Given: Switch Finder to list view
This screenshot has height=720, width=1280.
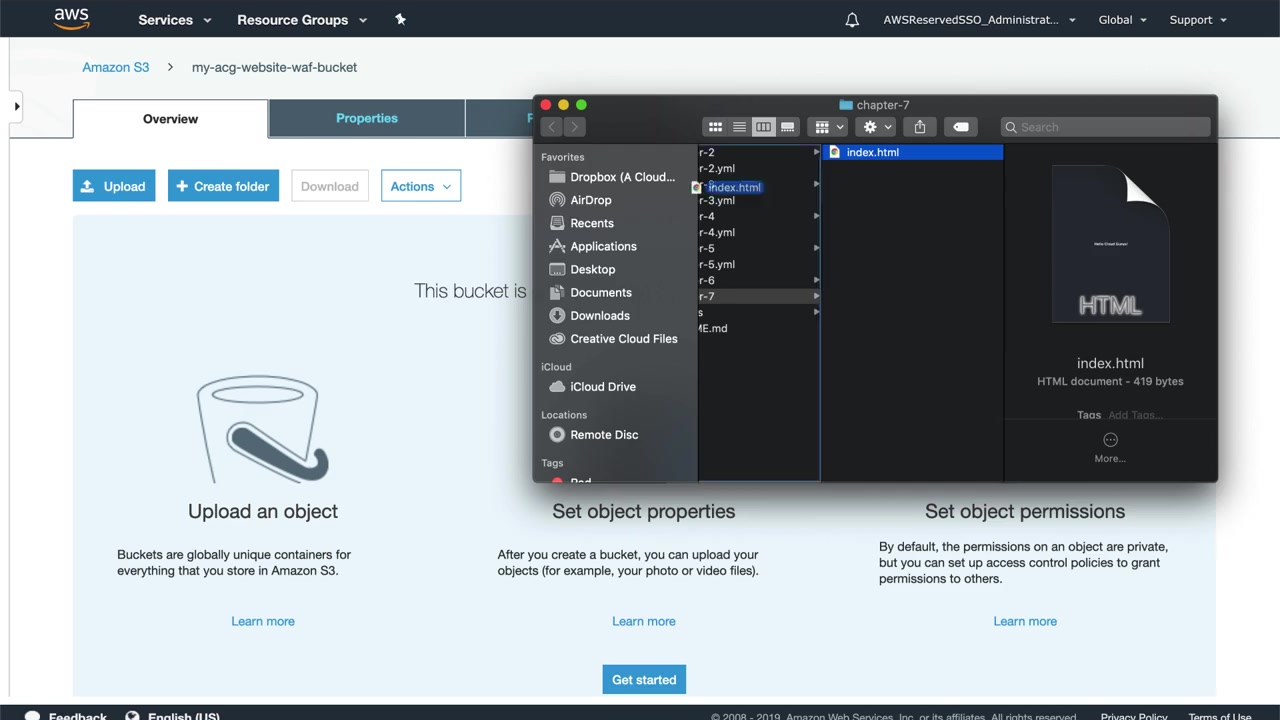Looking at the screenshot, I should tap(739, 127).
